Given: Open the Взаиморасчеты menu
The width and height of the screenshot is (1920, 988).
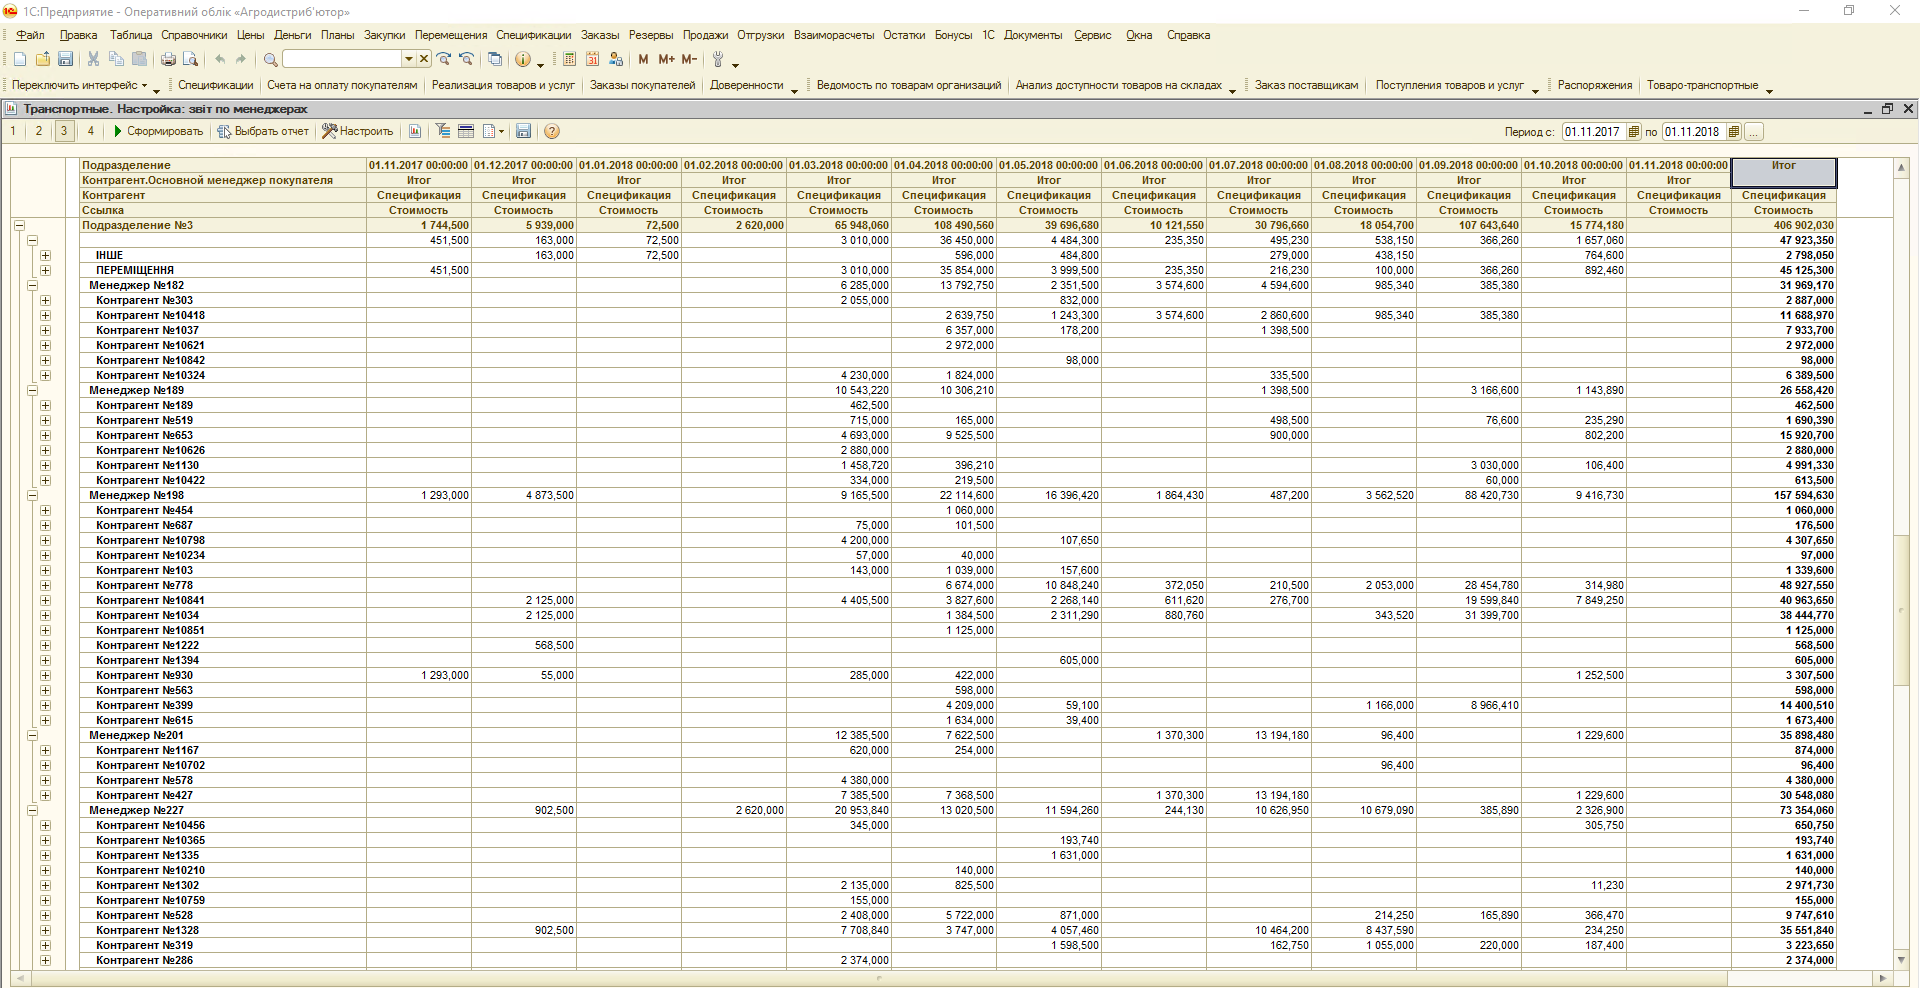Looking at the screenshot, I should click(833, 35).
